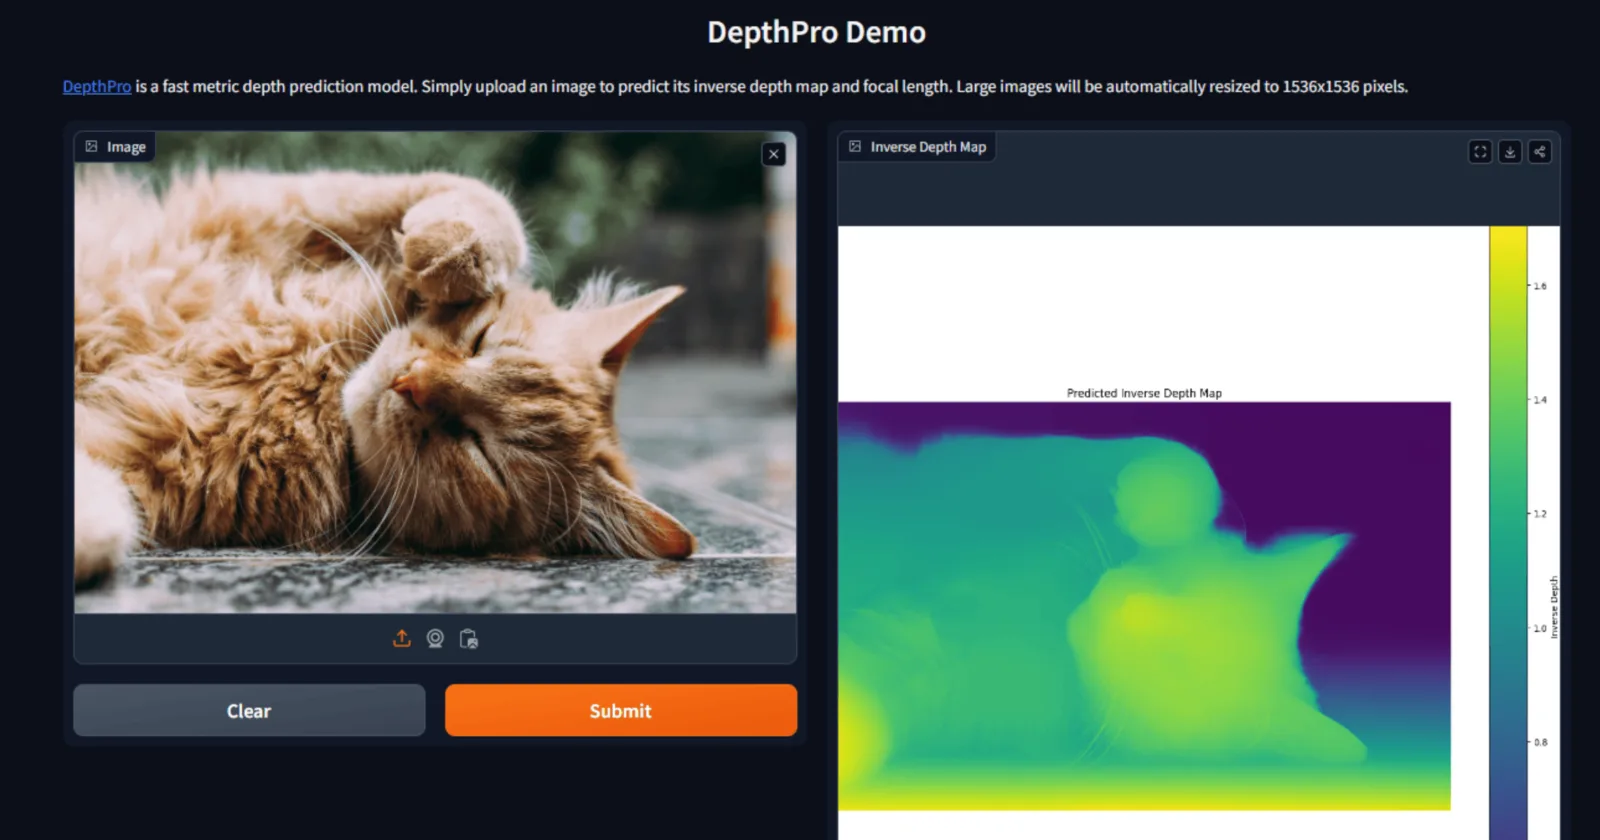Click the Clear button

pyautogui.click(x=249, y=710)
